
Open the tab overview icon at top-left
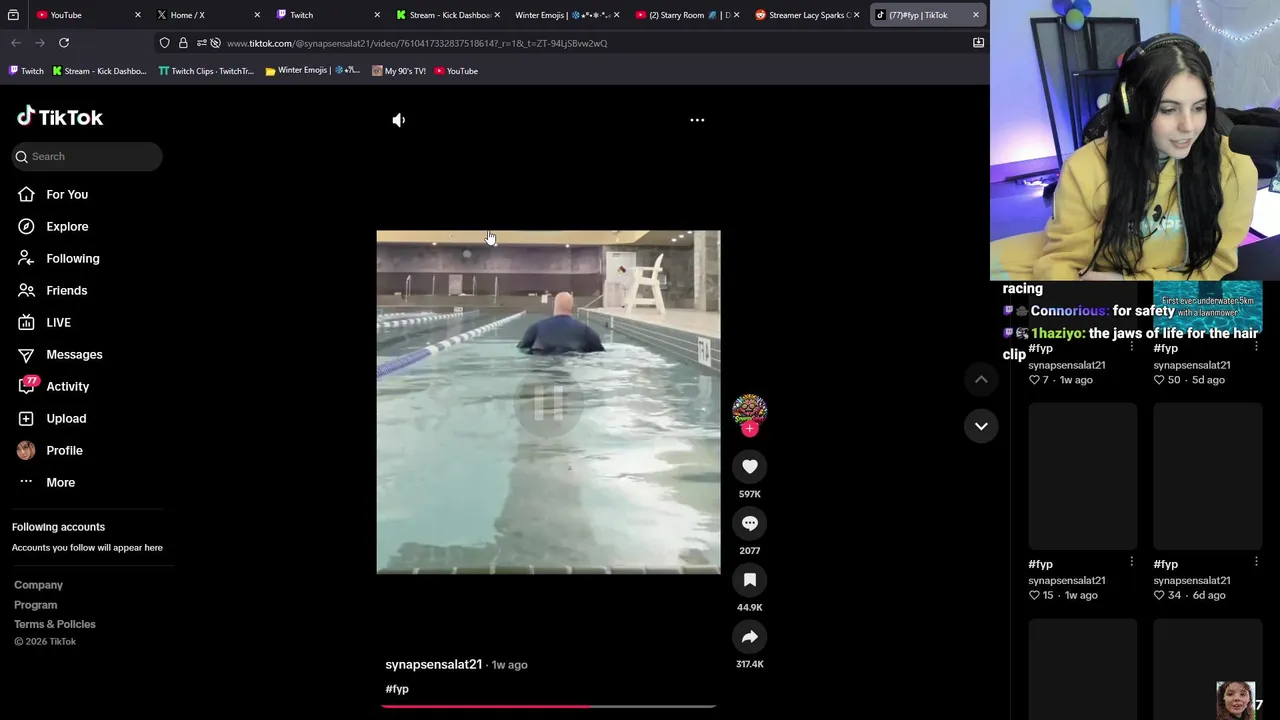13,15
